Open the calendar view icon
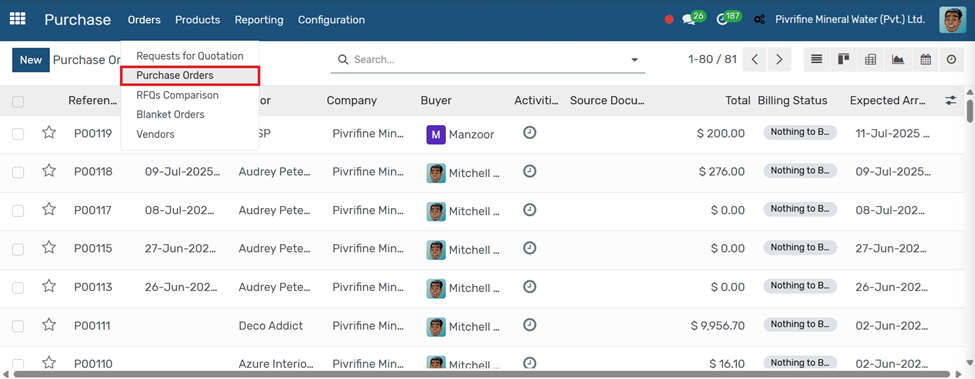This screenshot has height=379, width=975. (925, 60)
